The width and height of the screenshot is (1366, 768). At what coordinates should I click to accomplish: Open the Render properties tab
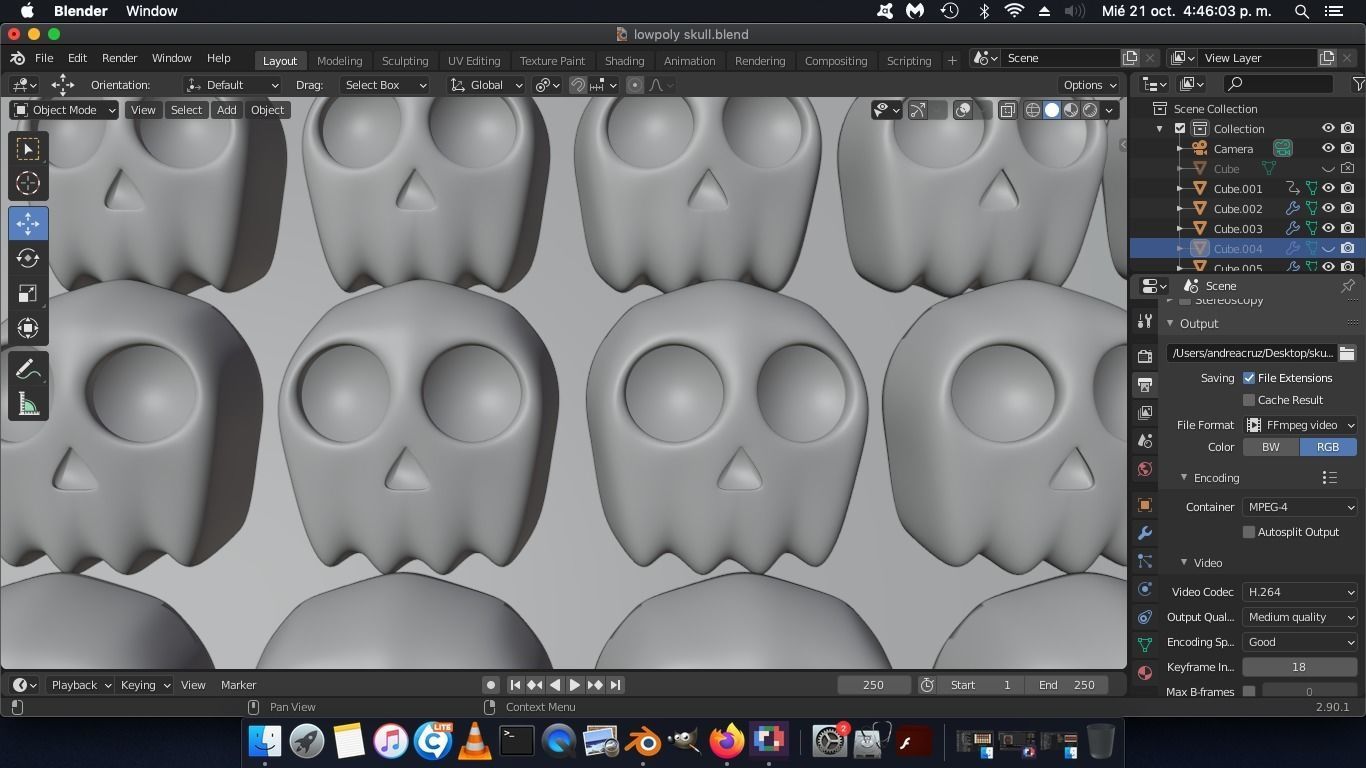pyautogui.click(x=1145, y=356)
